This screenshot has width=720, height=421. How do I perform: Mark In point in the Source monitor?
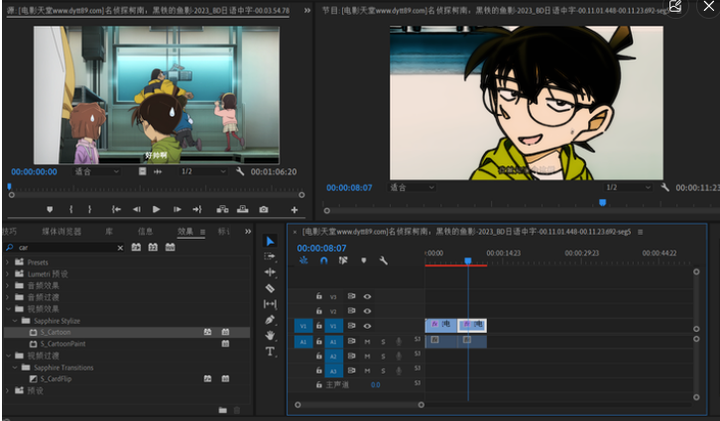(71, 209)
